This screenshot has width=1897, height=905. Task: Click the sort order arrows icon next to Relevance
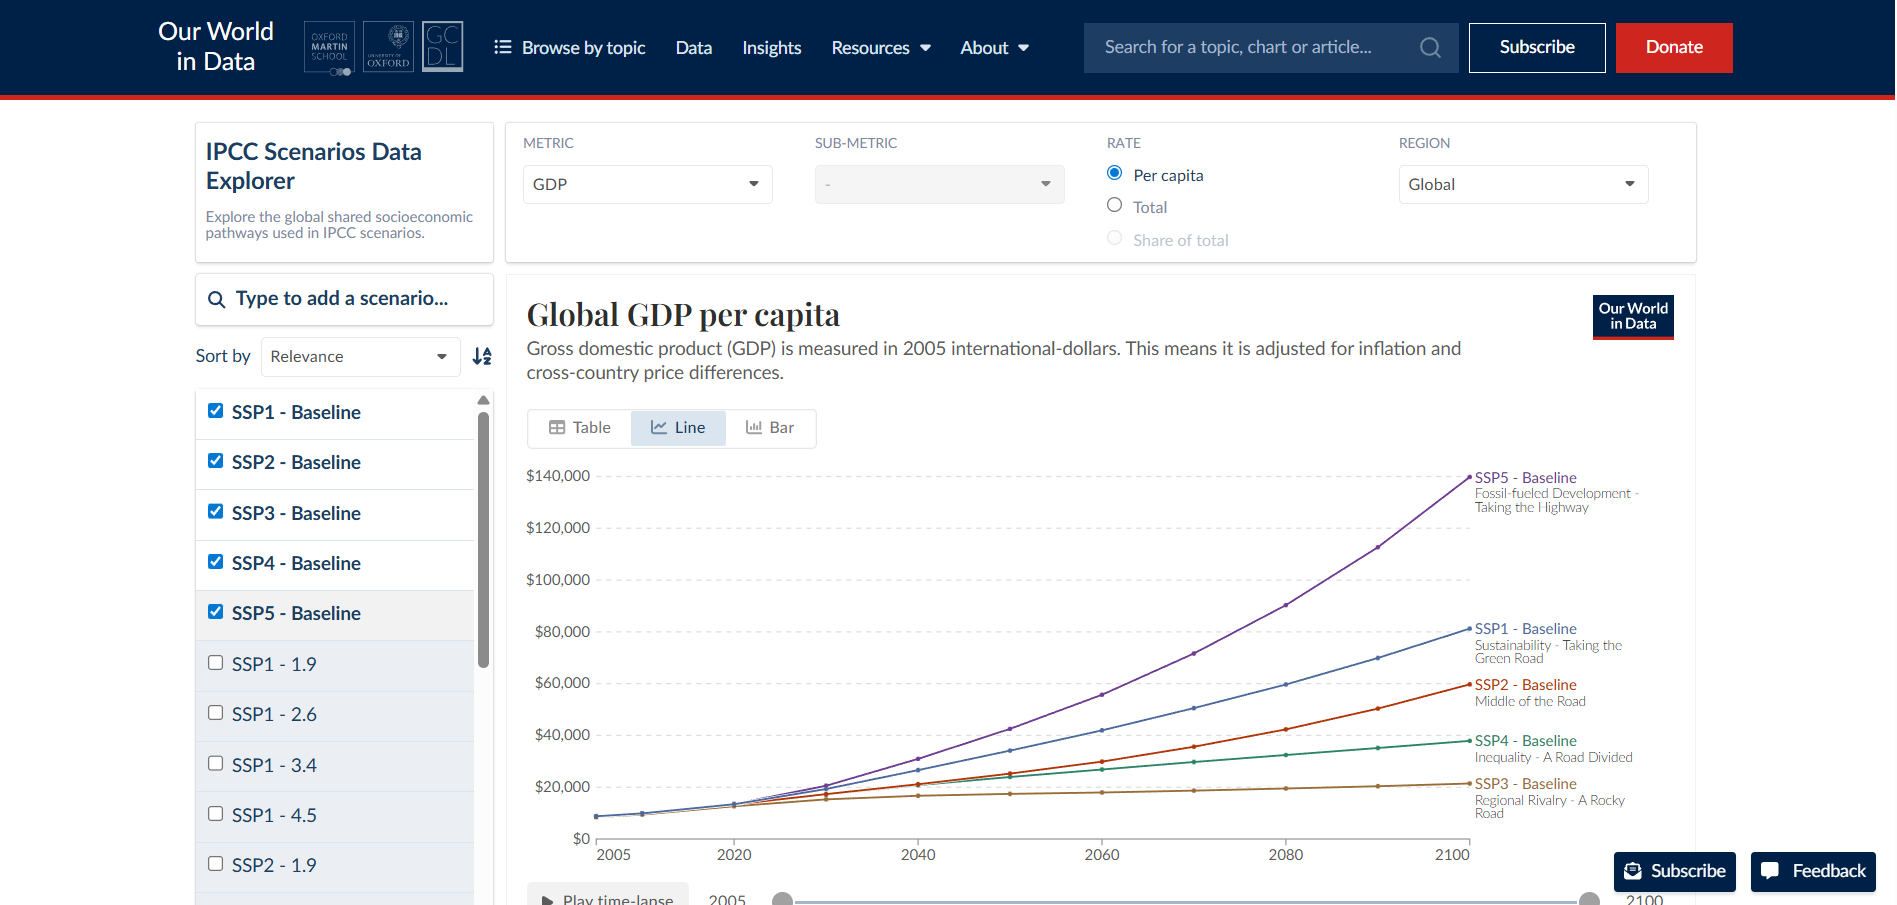click(x=482, y=356)
